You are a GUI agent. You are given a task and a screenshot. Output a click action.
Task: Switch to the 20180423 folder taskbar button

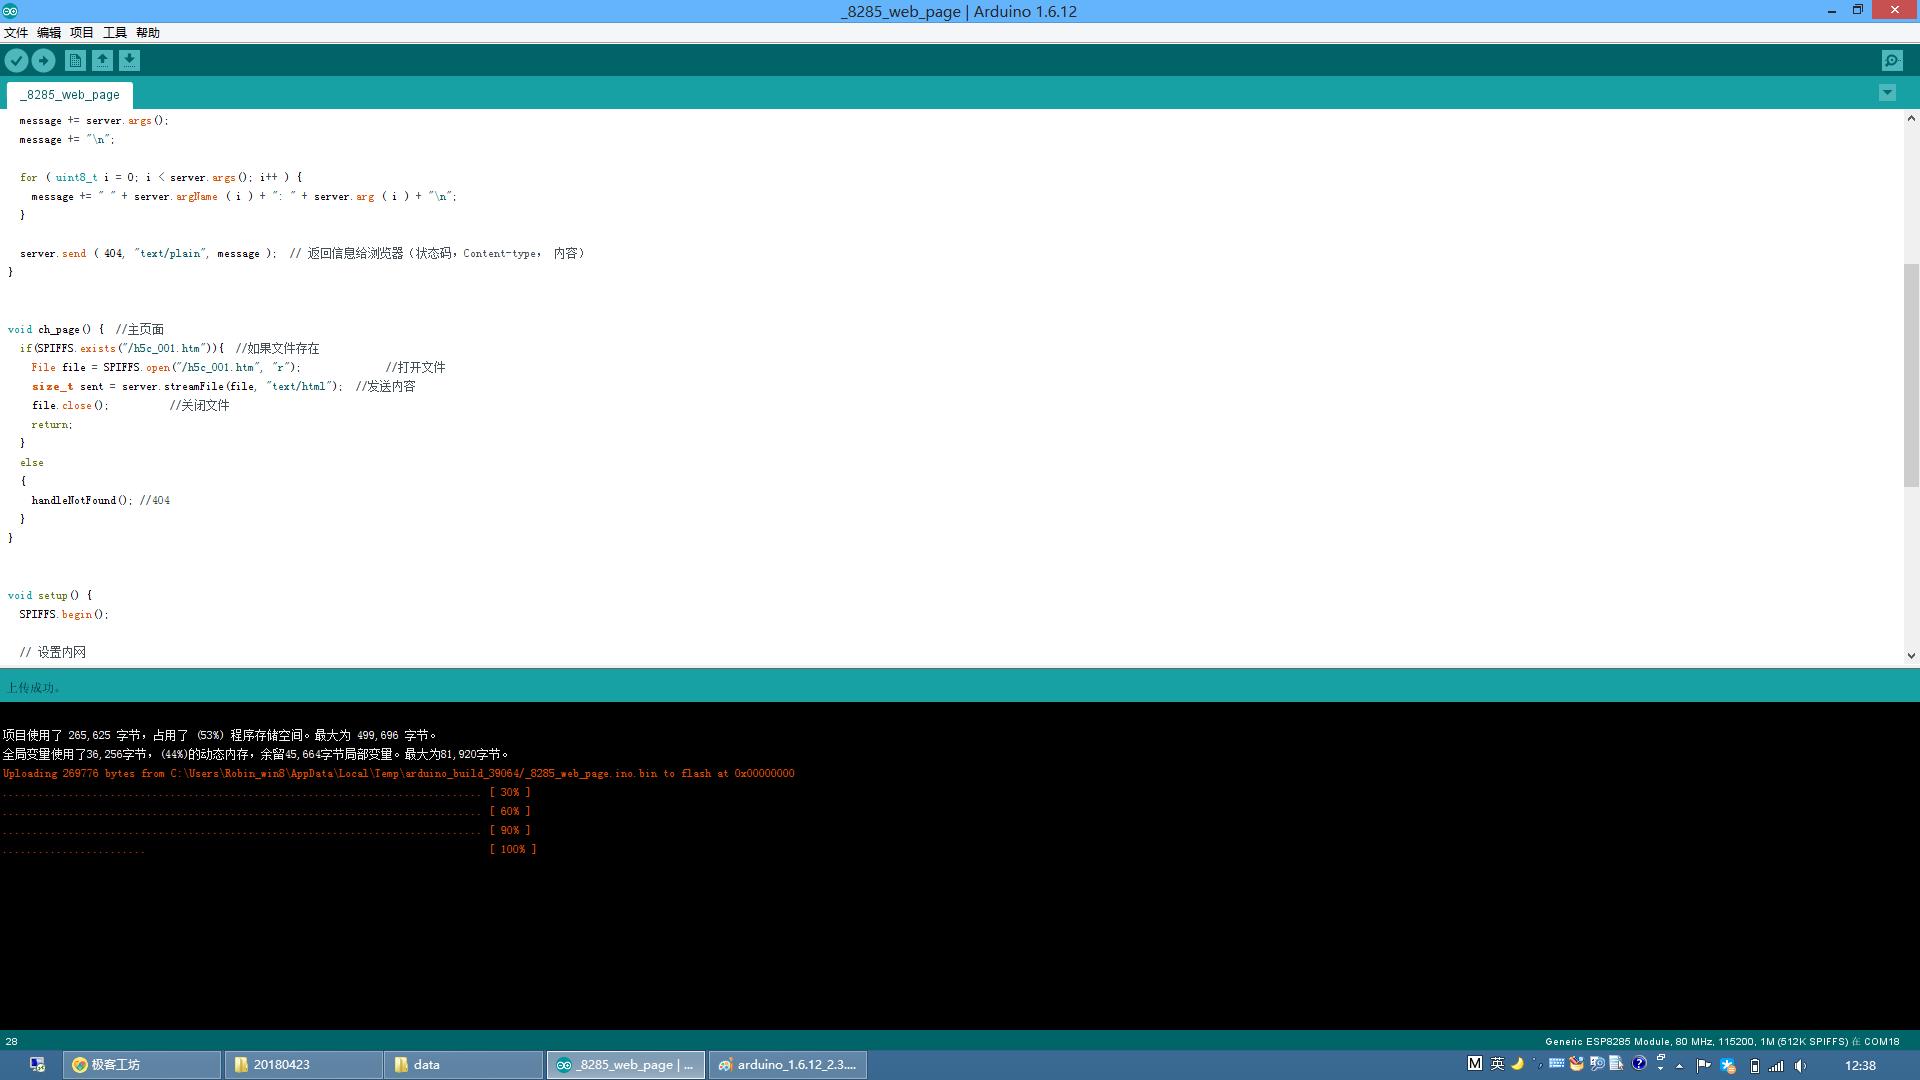click(x=303, y=1065)
